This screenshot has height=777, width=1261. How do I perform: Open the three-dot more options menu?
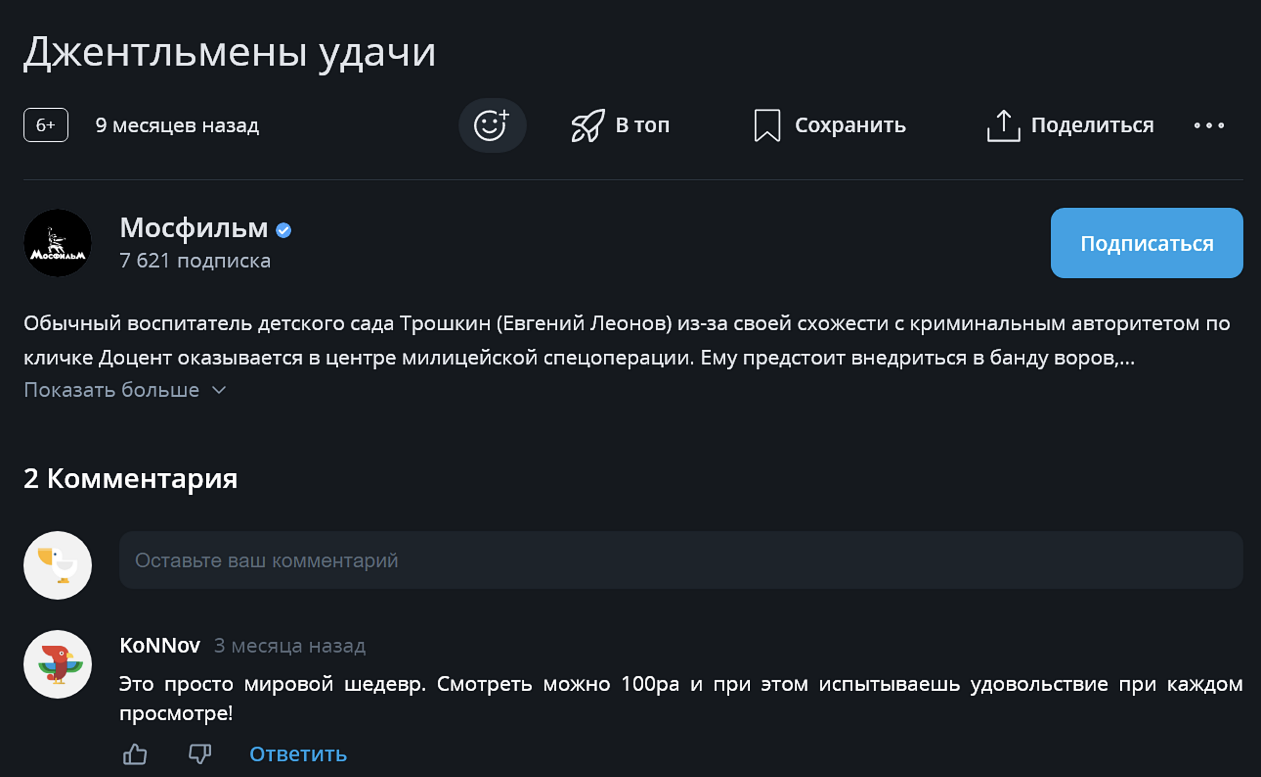[1209, 125]
